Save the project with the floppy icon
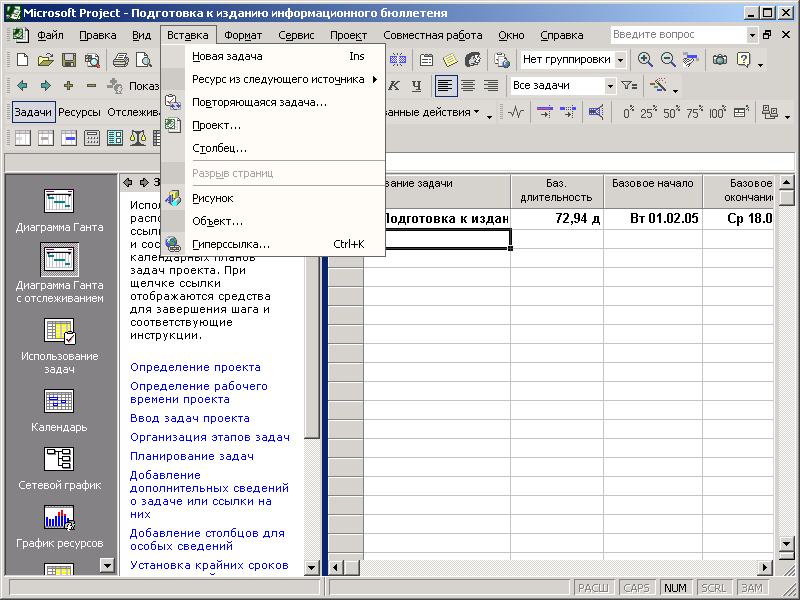800x600 pixels. click(x=69, y=60)
